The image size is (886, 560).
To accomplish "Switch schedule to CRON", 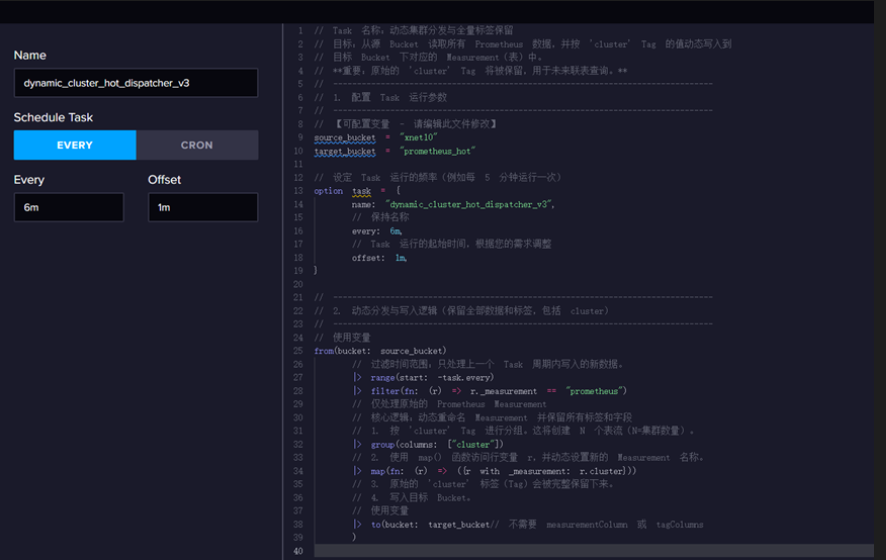I will tap(197, 145).
